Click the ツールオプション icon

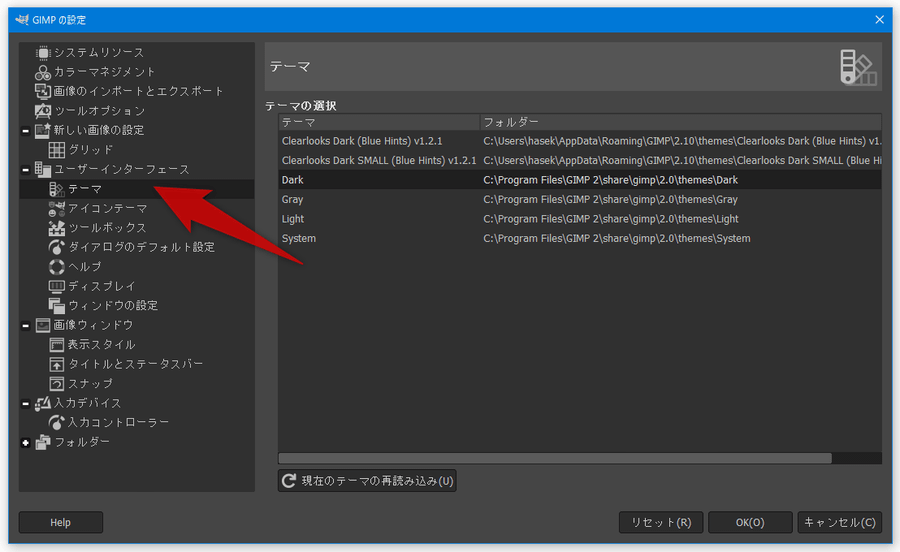[x=43, y=111]
